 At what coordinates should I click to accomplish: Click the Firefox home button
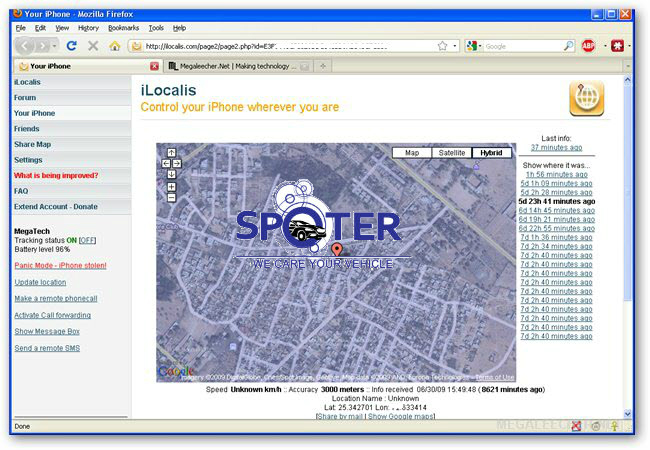114,46
